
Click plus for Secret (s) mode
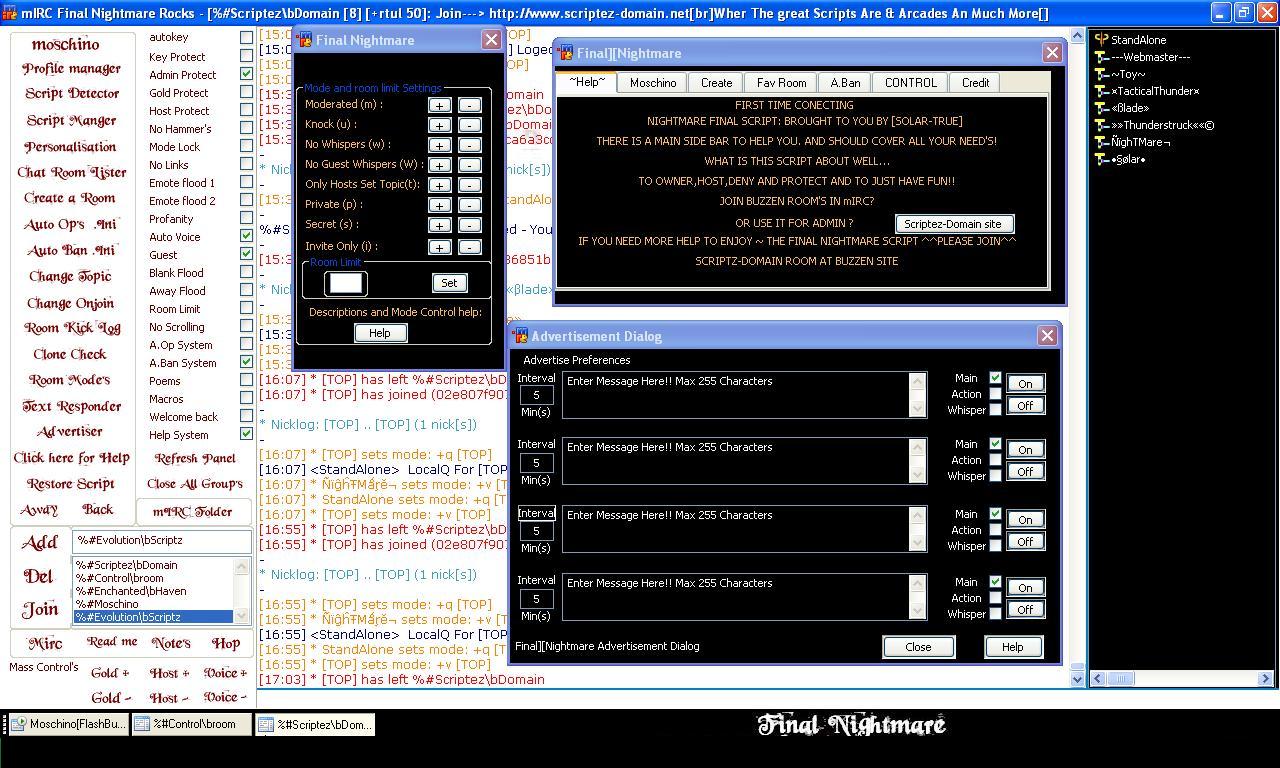(x=439, y=225)
